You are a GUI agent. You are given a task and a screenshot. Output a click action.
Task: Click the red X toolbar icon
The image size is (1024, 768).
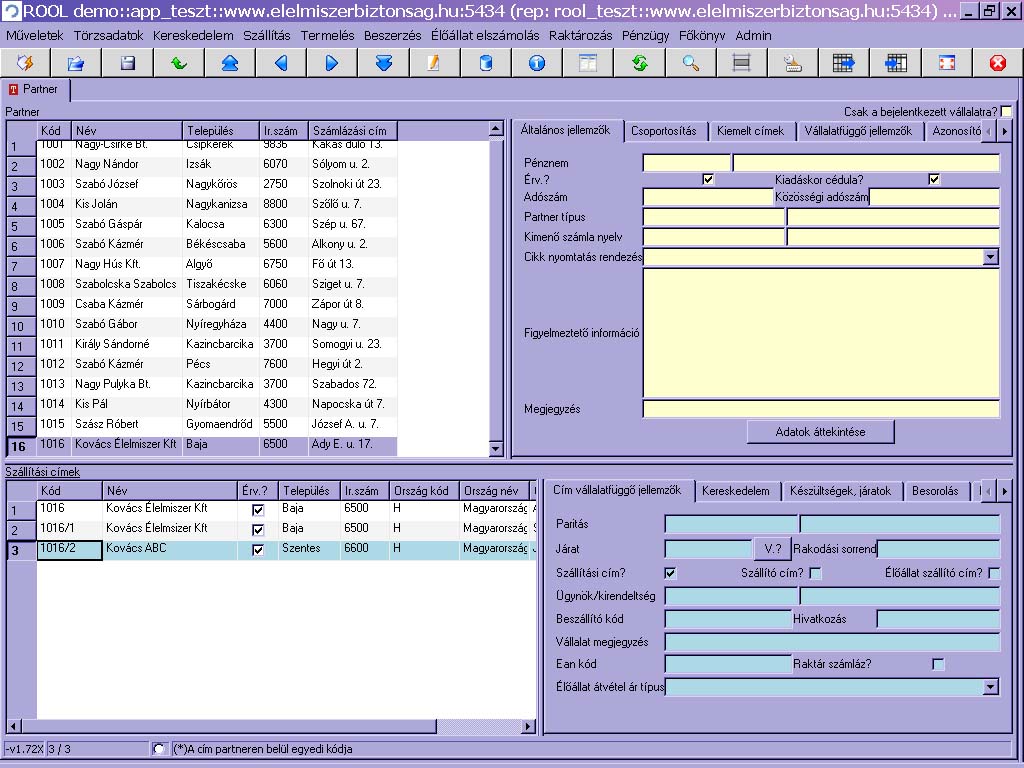997,63
